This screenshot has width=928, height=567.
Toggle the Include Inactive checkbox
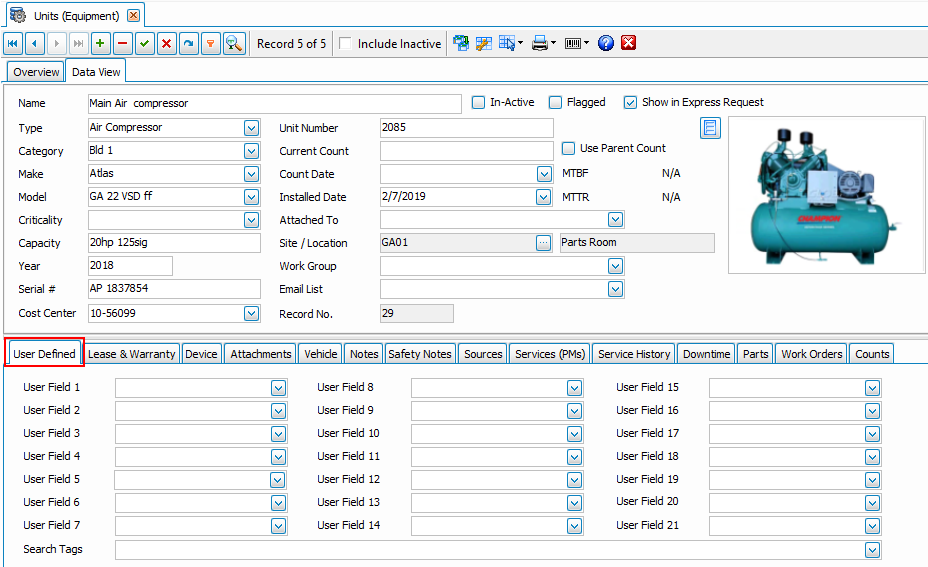click(x=346, y=43)
